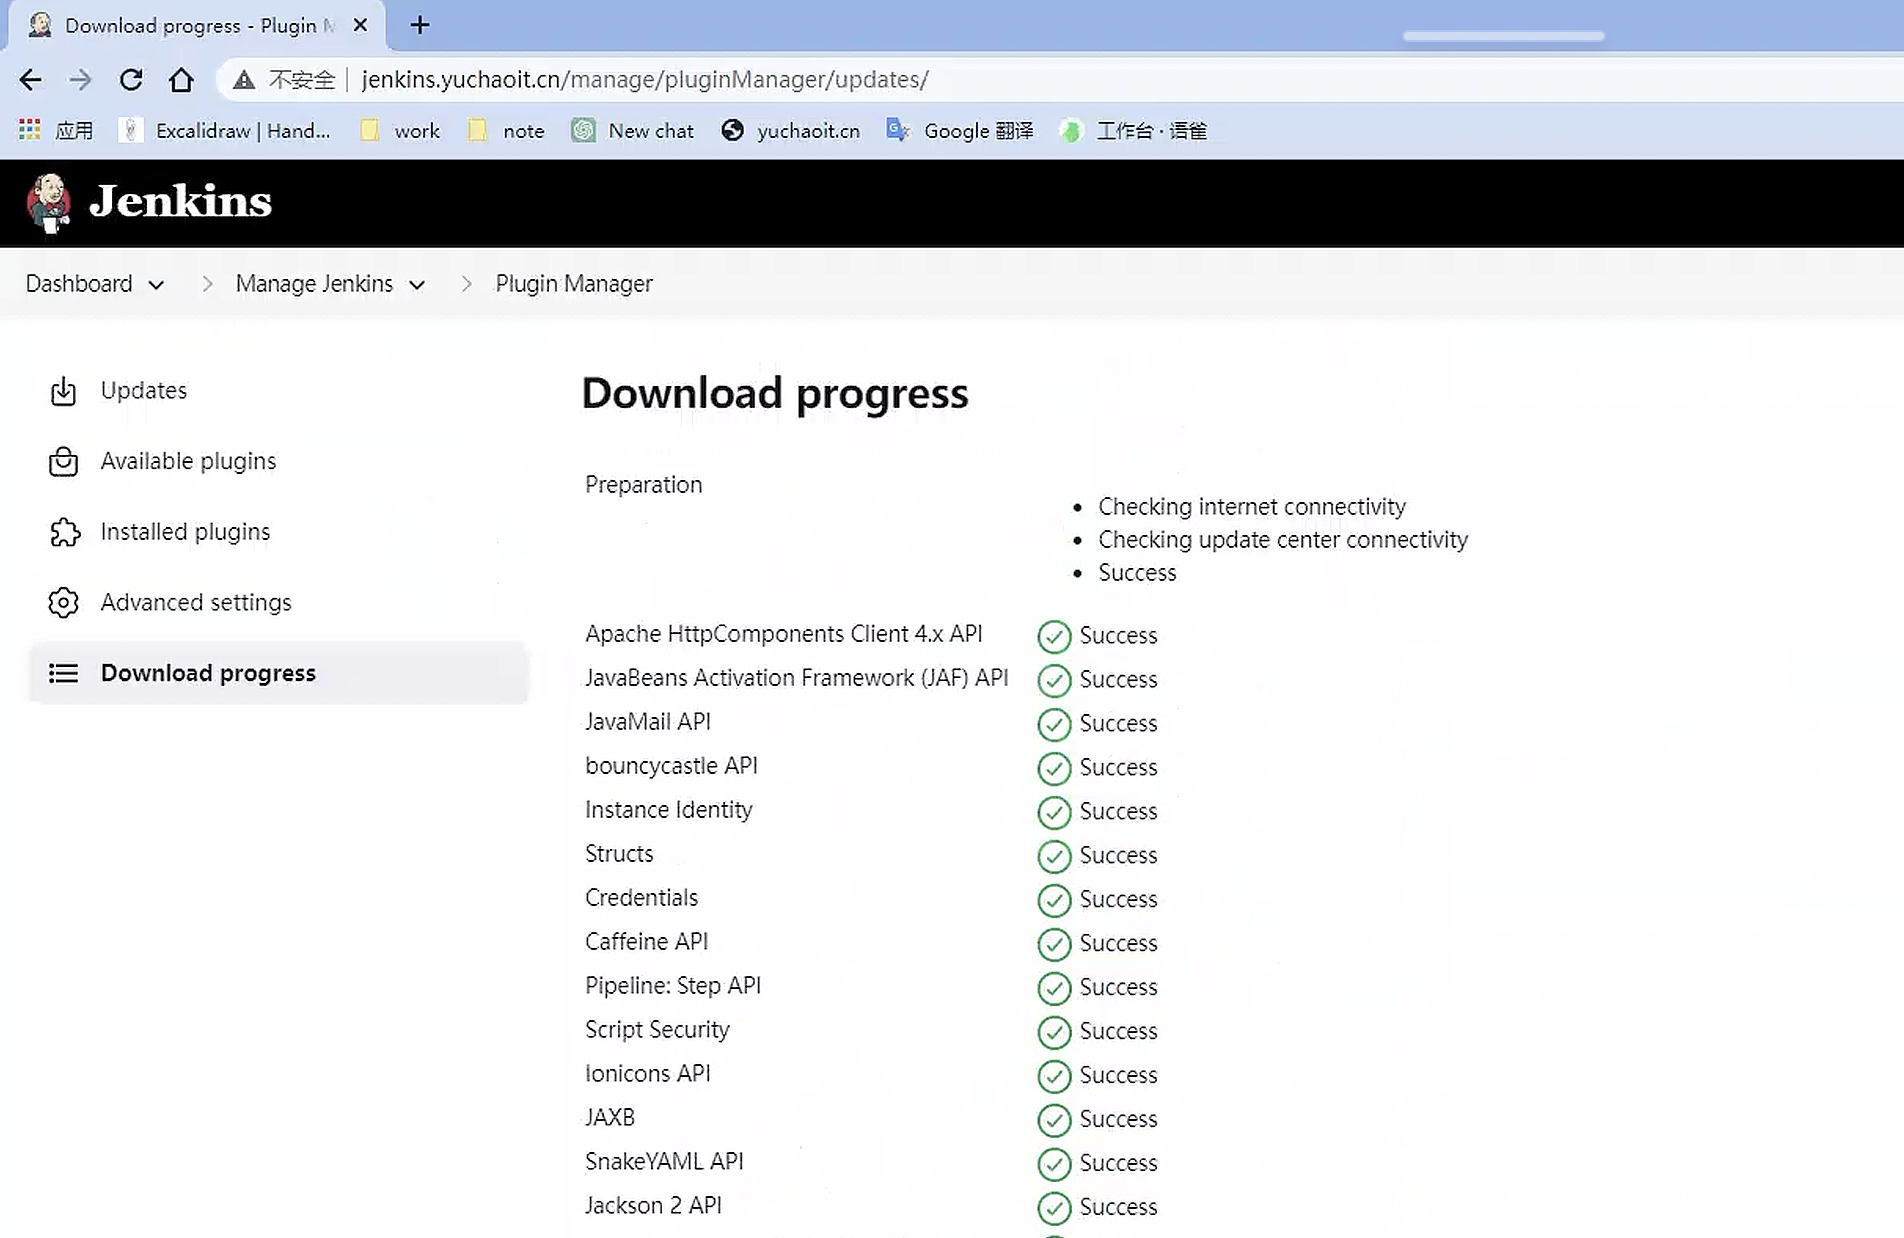Screen dimensions: 1904x1238
Task: Click the Download progress list icon
Action: coord(63,673)
